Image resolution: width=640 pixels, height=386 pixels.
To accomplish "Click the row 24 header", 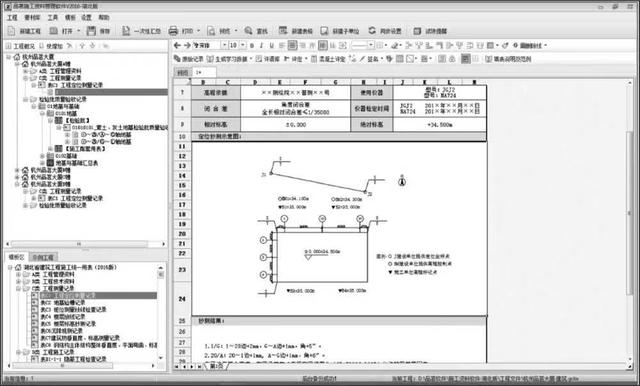I will pyautogui.click(x=182, y=299).
